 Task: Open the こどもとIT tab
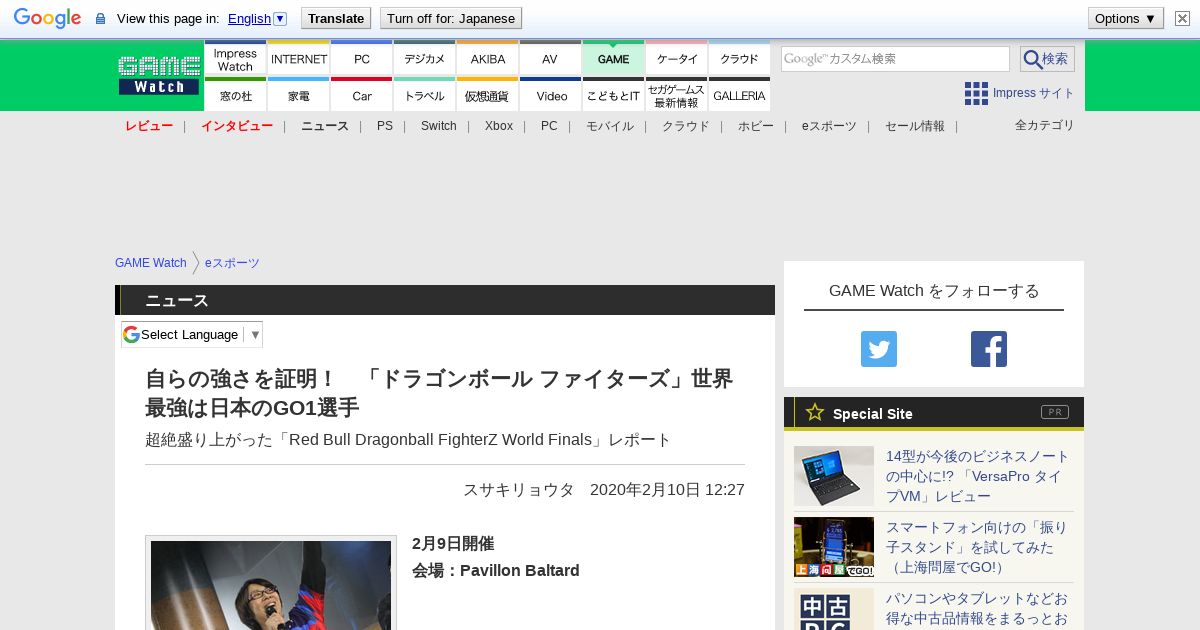coord(613,95)
